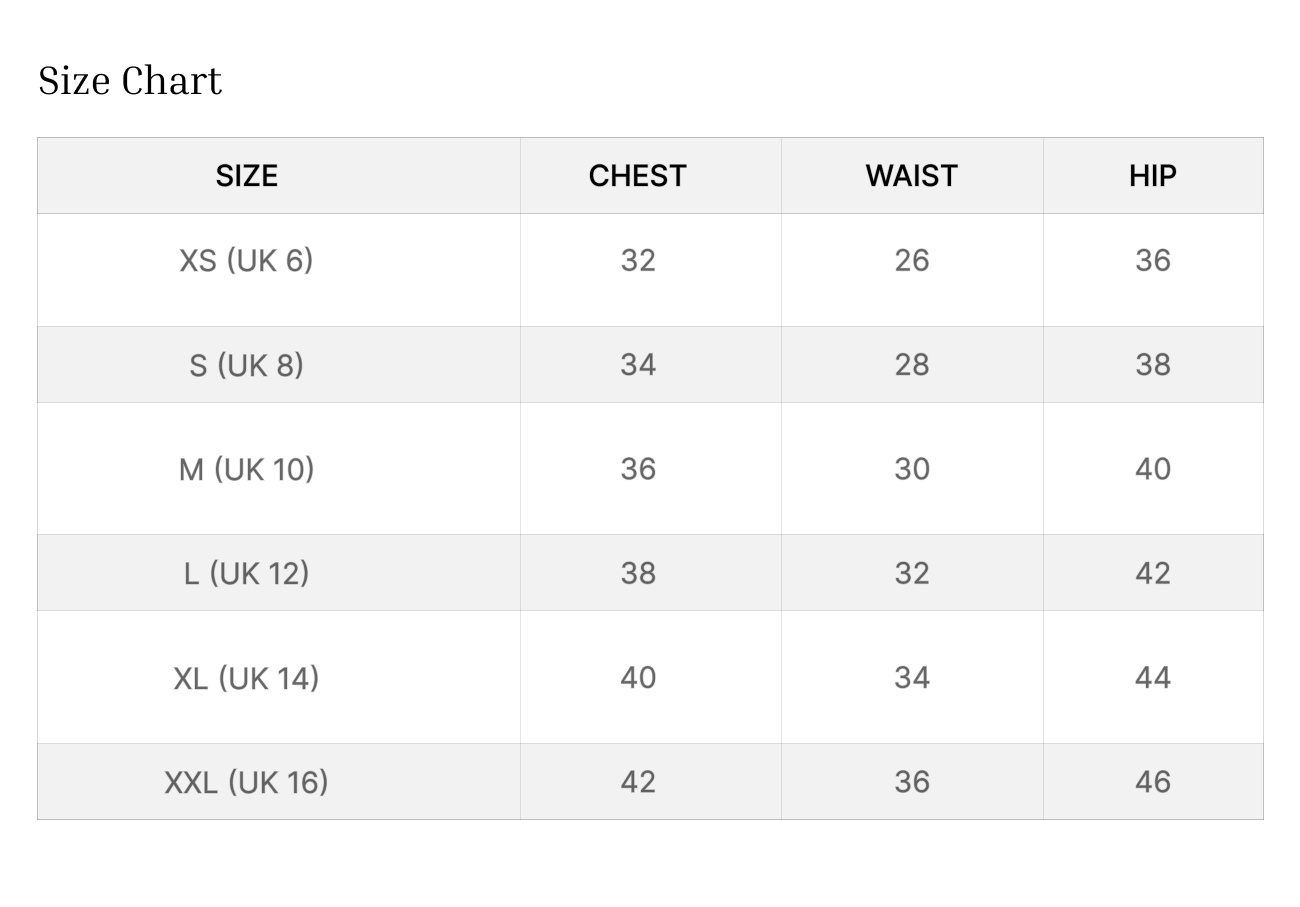1300x907 pixels.
Task: Select waist value 28 for size S
Action: 912,365
